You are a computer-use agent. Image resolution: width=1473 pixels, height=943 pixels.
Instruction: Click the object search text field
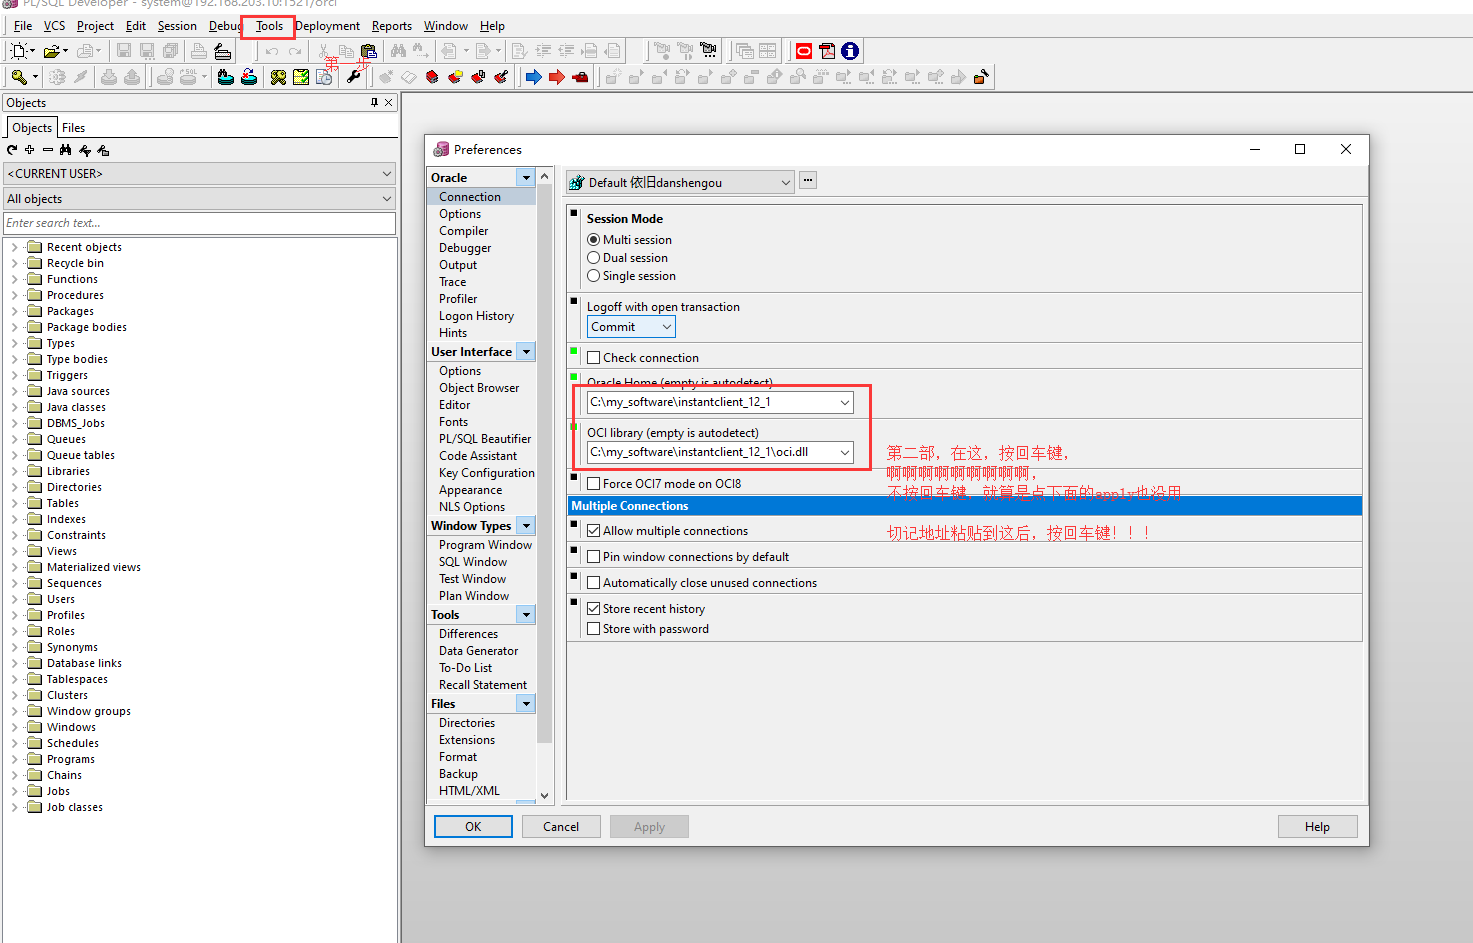pos(200,223)
